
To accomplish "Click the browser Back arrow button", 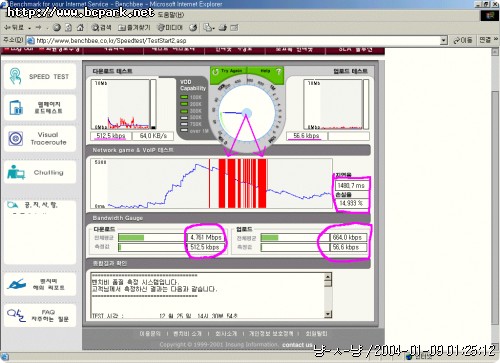I will (x=13, y=28).
